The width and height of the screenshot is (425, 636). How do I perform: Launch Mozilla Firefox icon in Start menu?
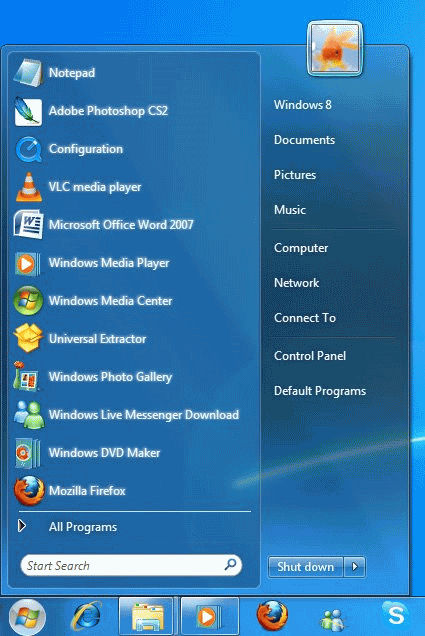[29, 491]
